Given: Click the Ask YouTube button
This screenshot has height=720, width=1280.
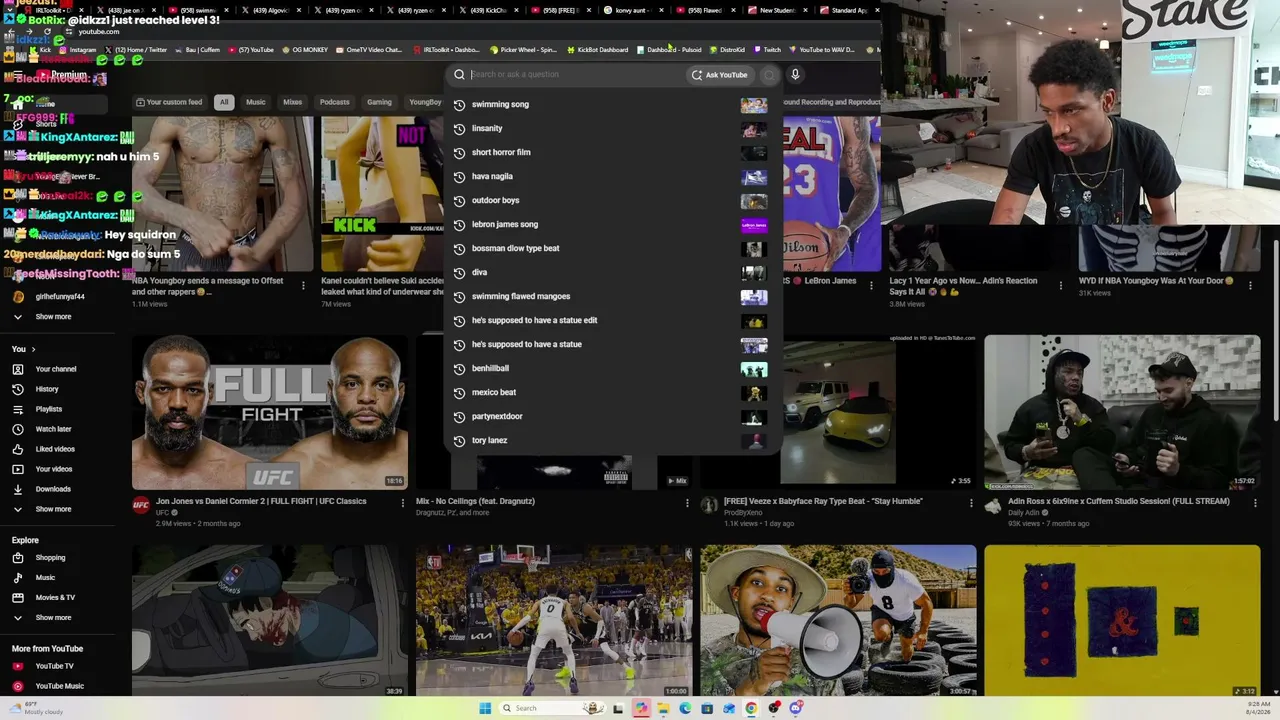Looking at the screenshot, I should click(x=719, y=75).
